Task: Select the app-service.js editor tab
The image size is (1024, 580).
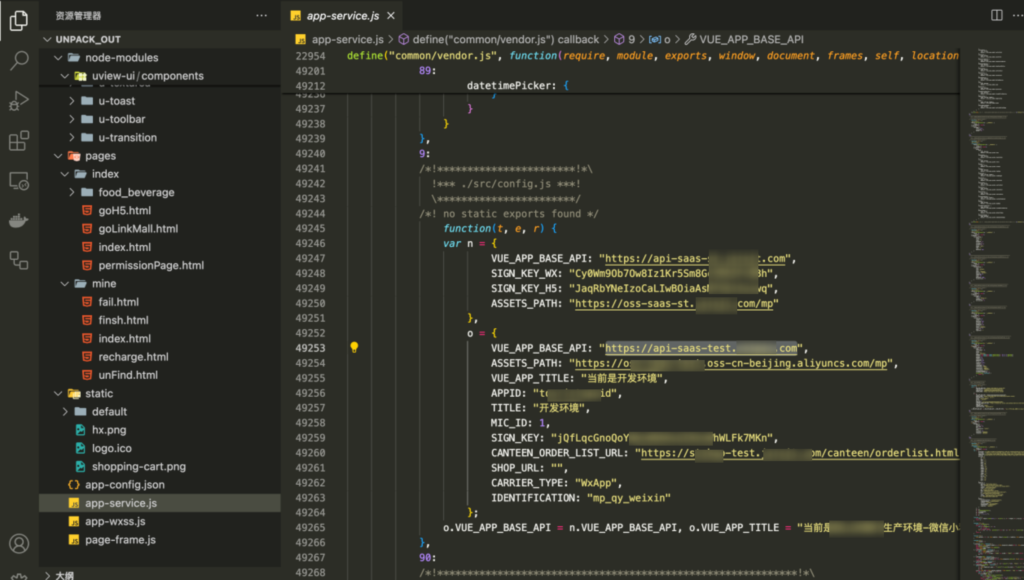Action: click(x=343, y=15)
